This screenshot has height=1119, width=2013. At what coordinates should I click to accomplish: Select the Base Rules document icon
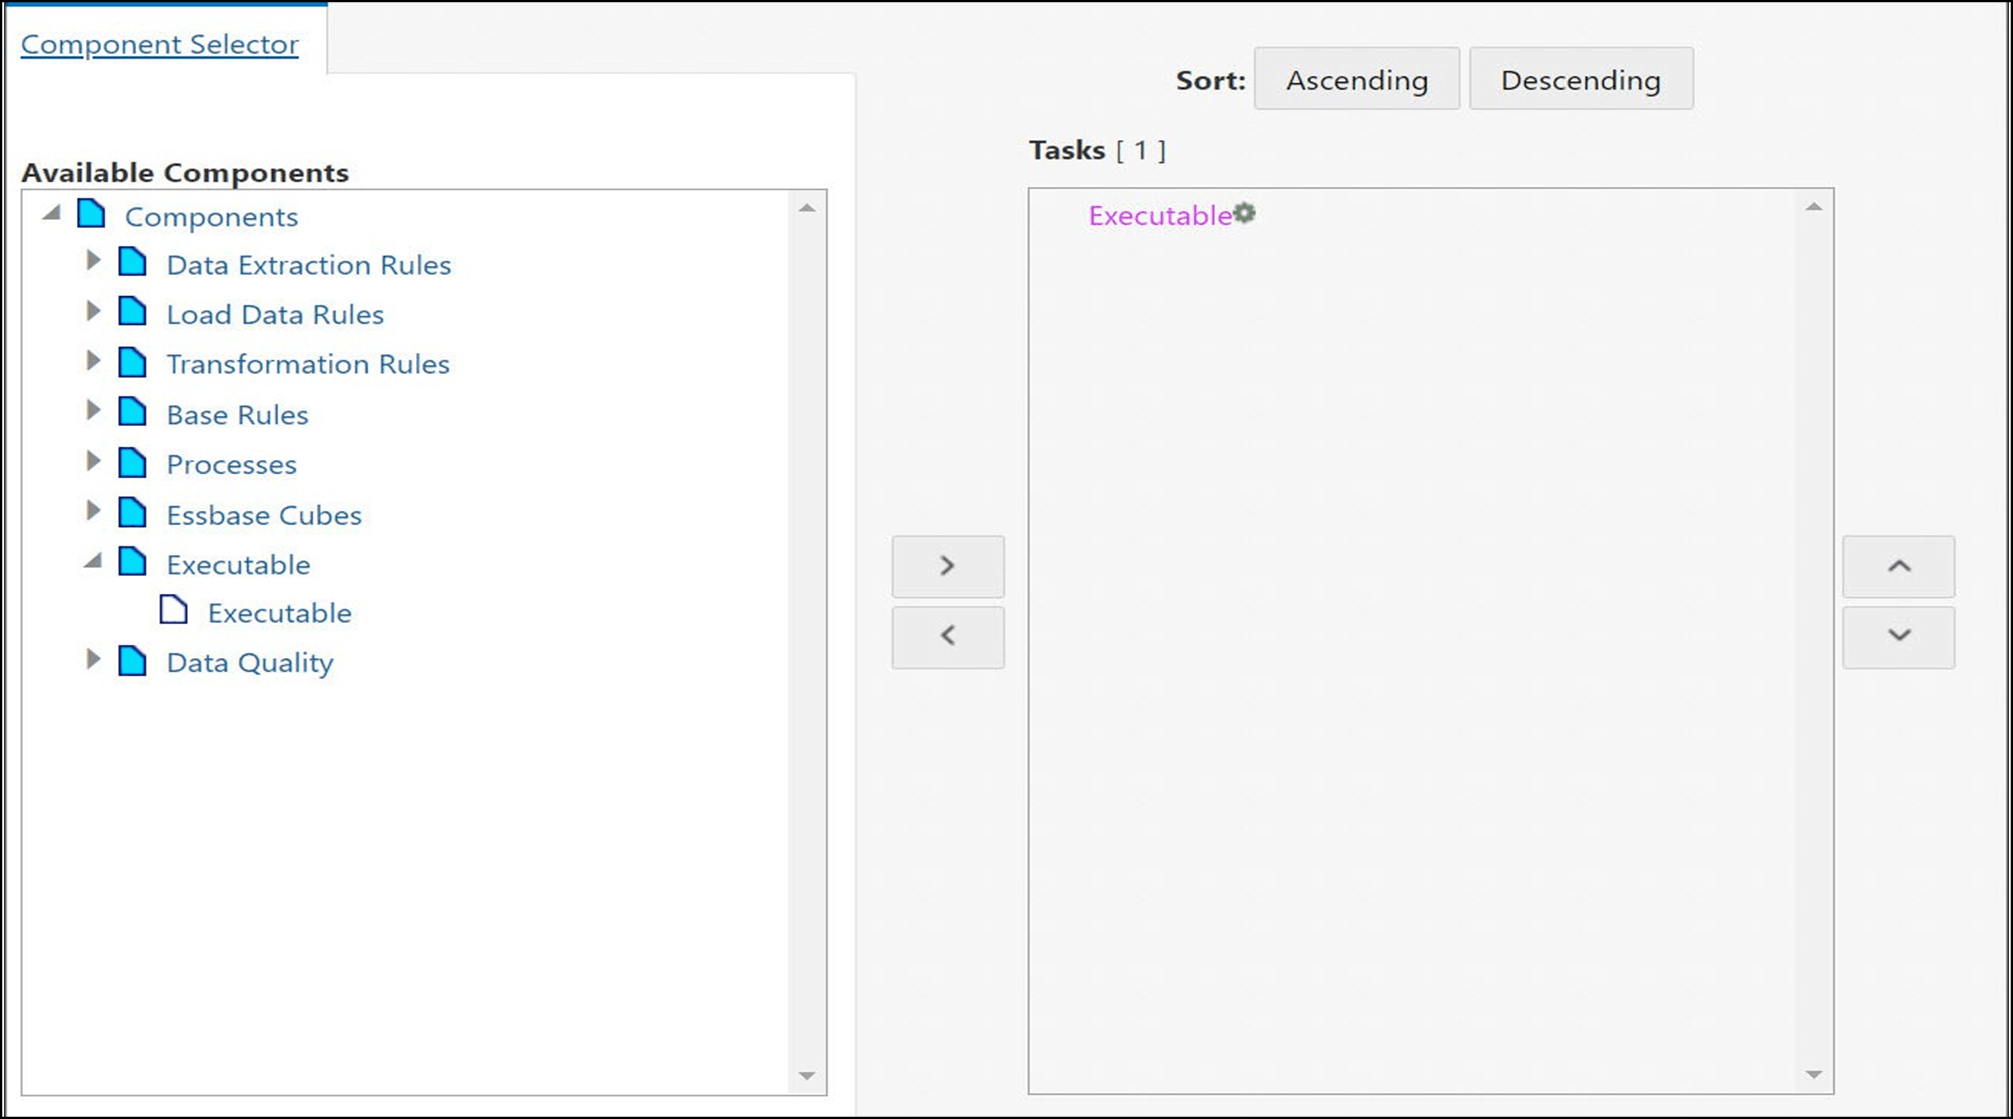[x=134, y=413]
